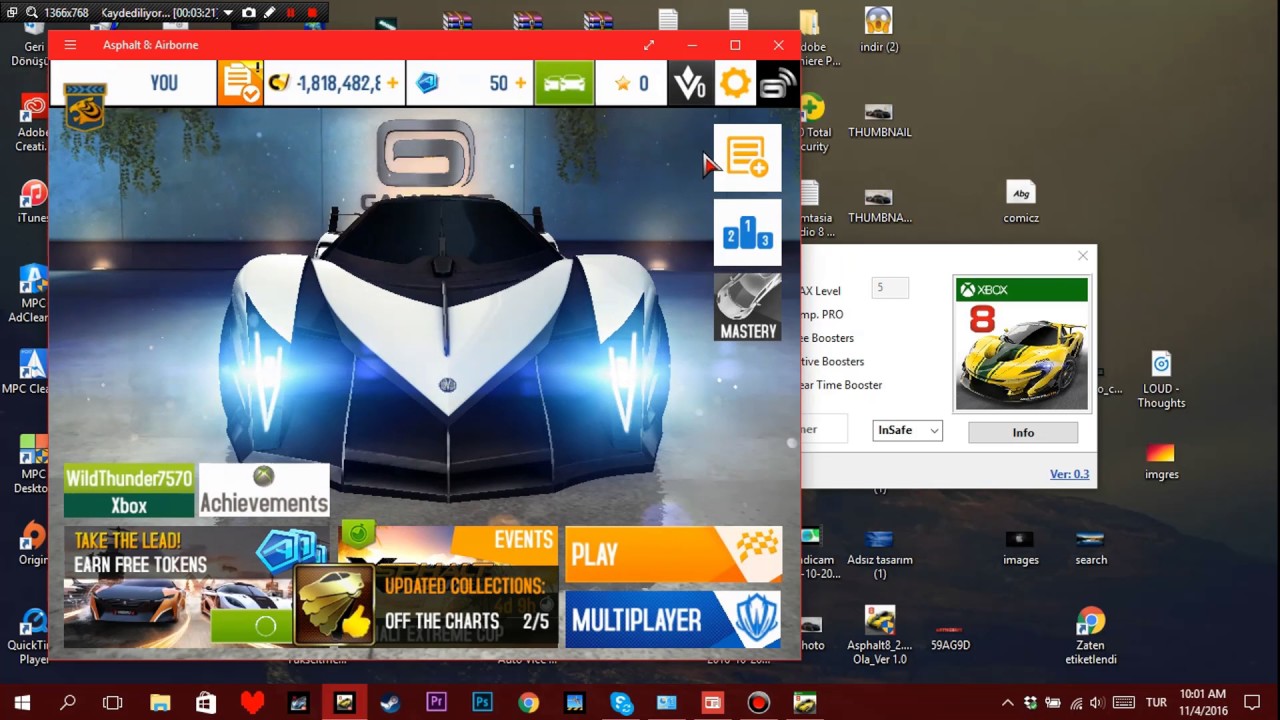Click the MAX Level value field
Screen dimensions: 1280x720
tap(890, 288)
